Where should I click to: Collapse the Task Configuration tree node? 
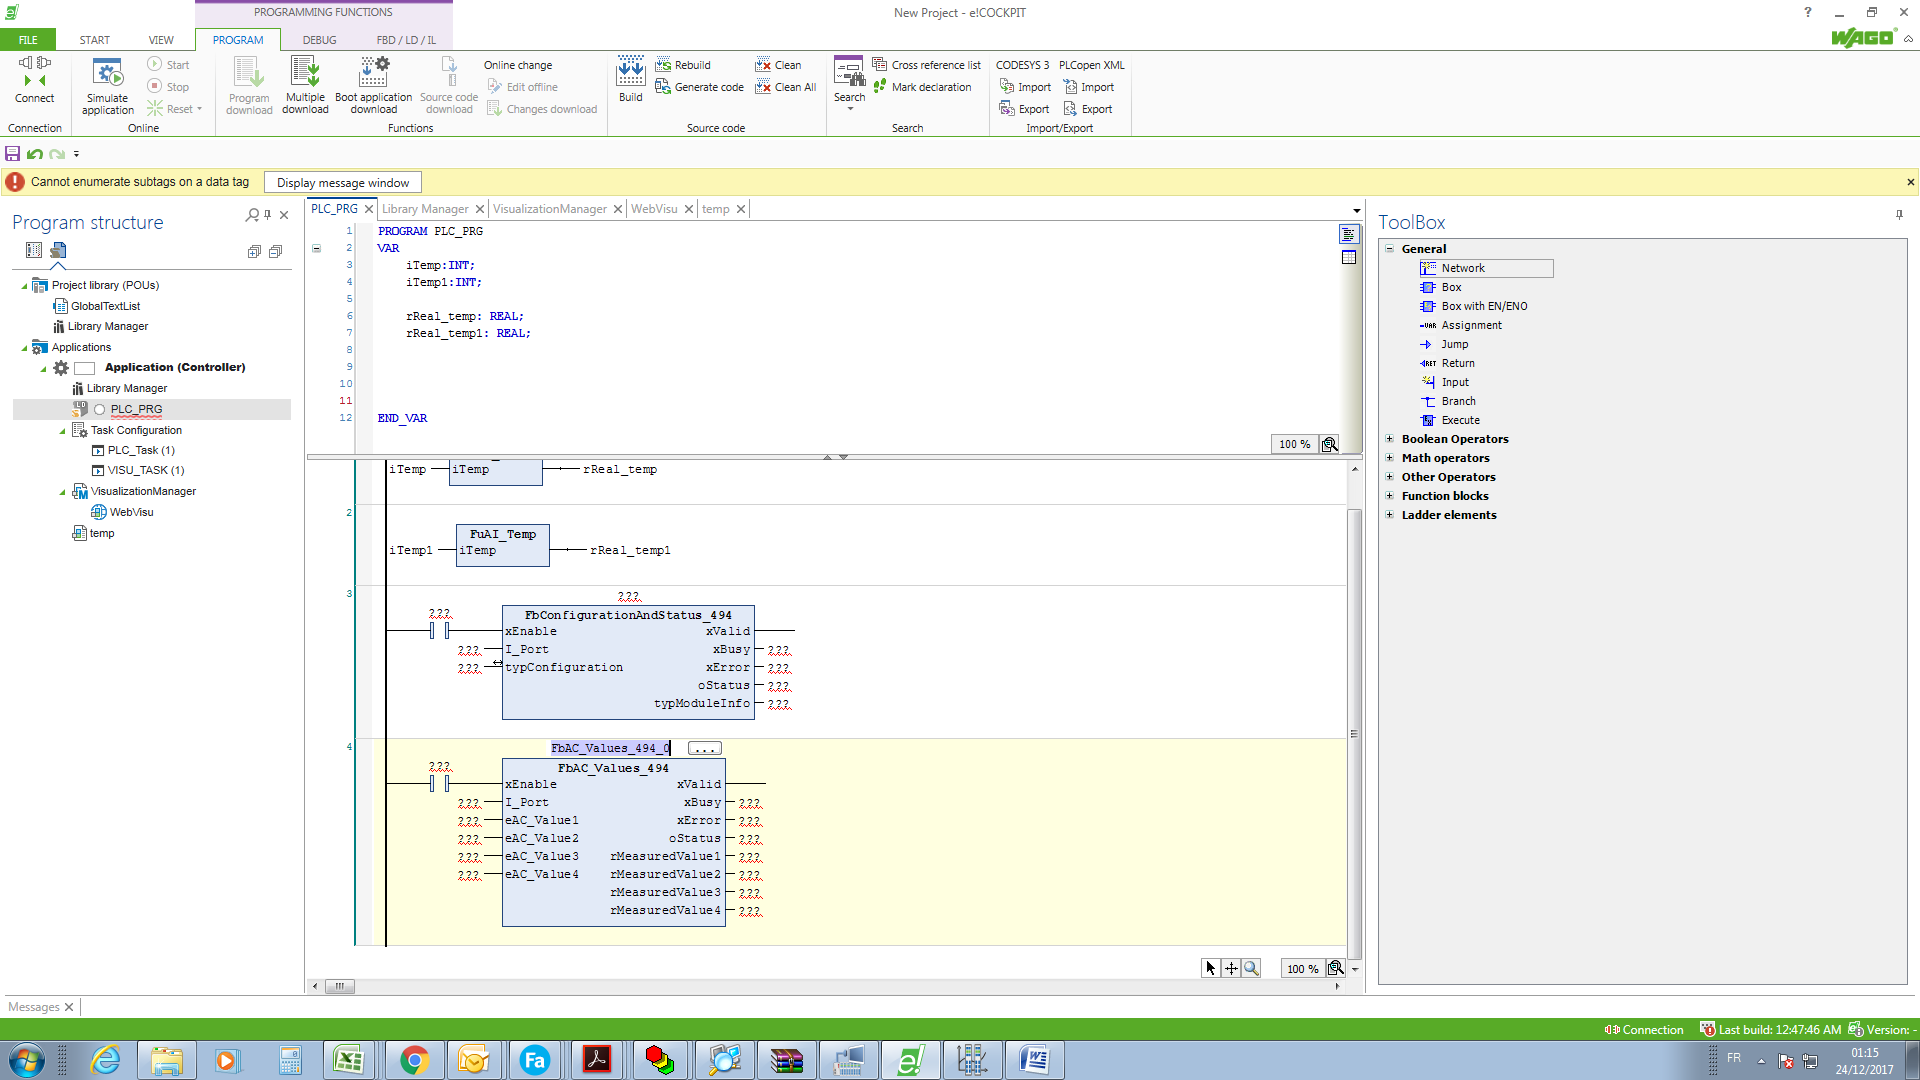(x=62, y=431)
